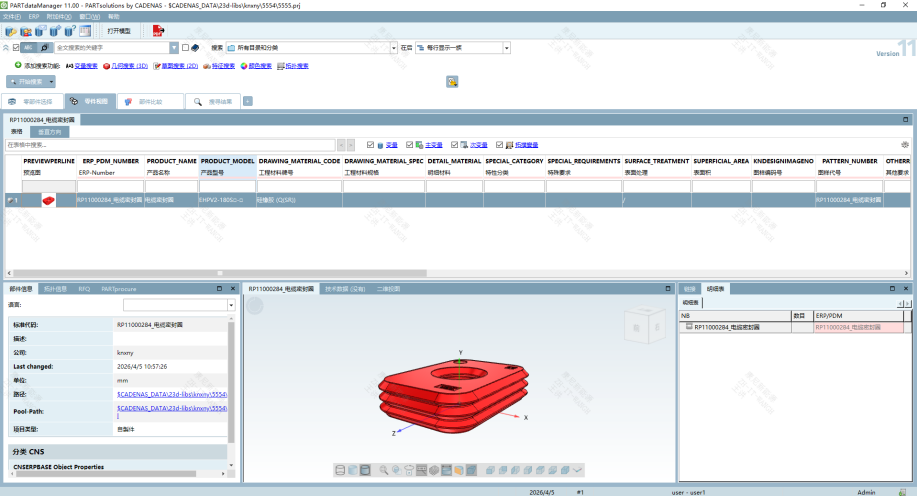917x496 pixels.
Task: Click the 变量搜索 link
Action: pos(85,66)
